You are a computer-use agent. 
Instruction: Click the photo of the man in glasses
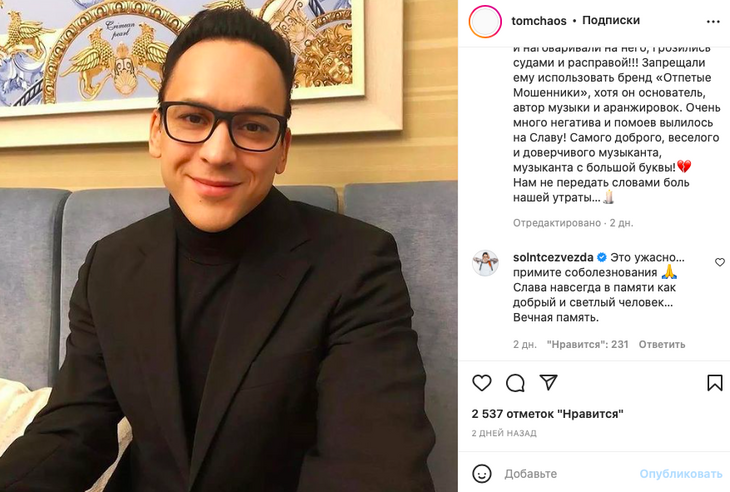click(x=229, y=246)
